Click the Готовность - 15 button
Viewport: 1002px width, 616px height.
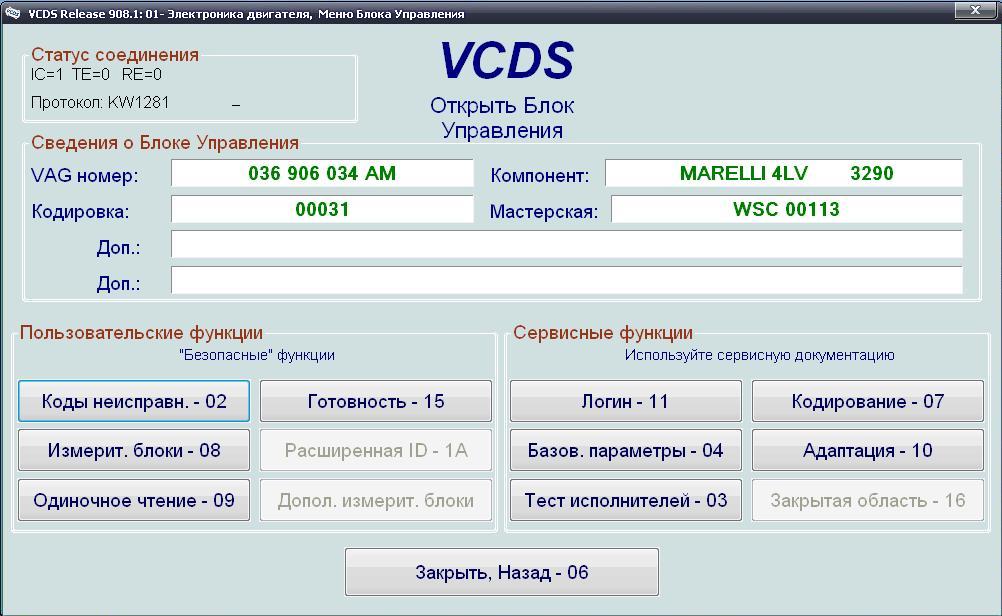click(x=376, y=401)
